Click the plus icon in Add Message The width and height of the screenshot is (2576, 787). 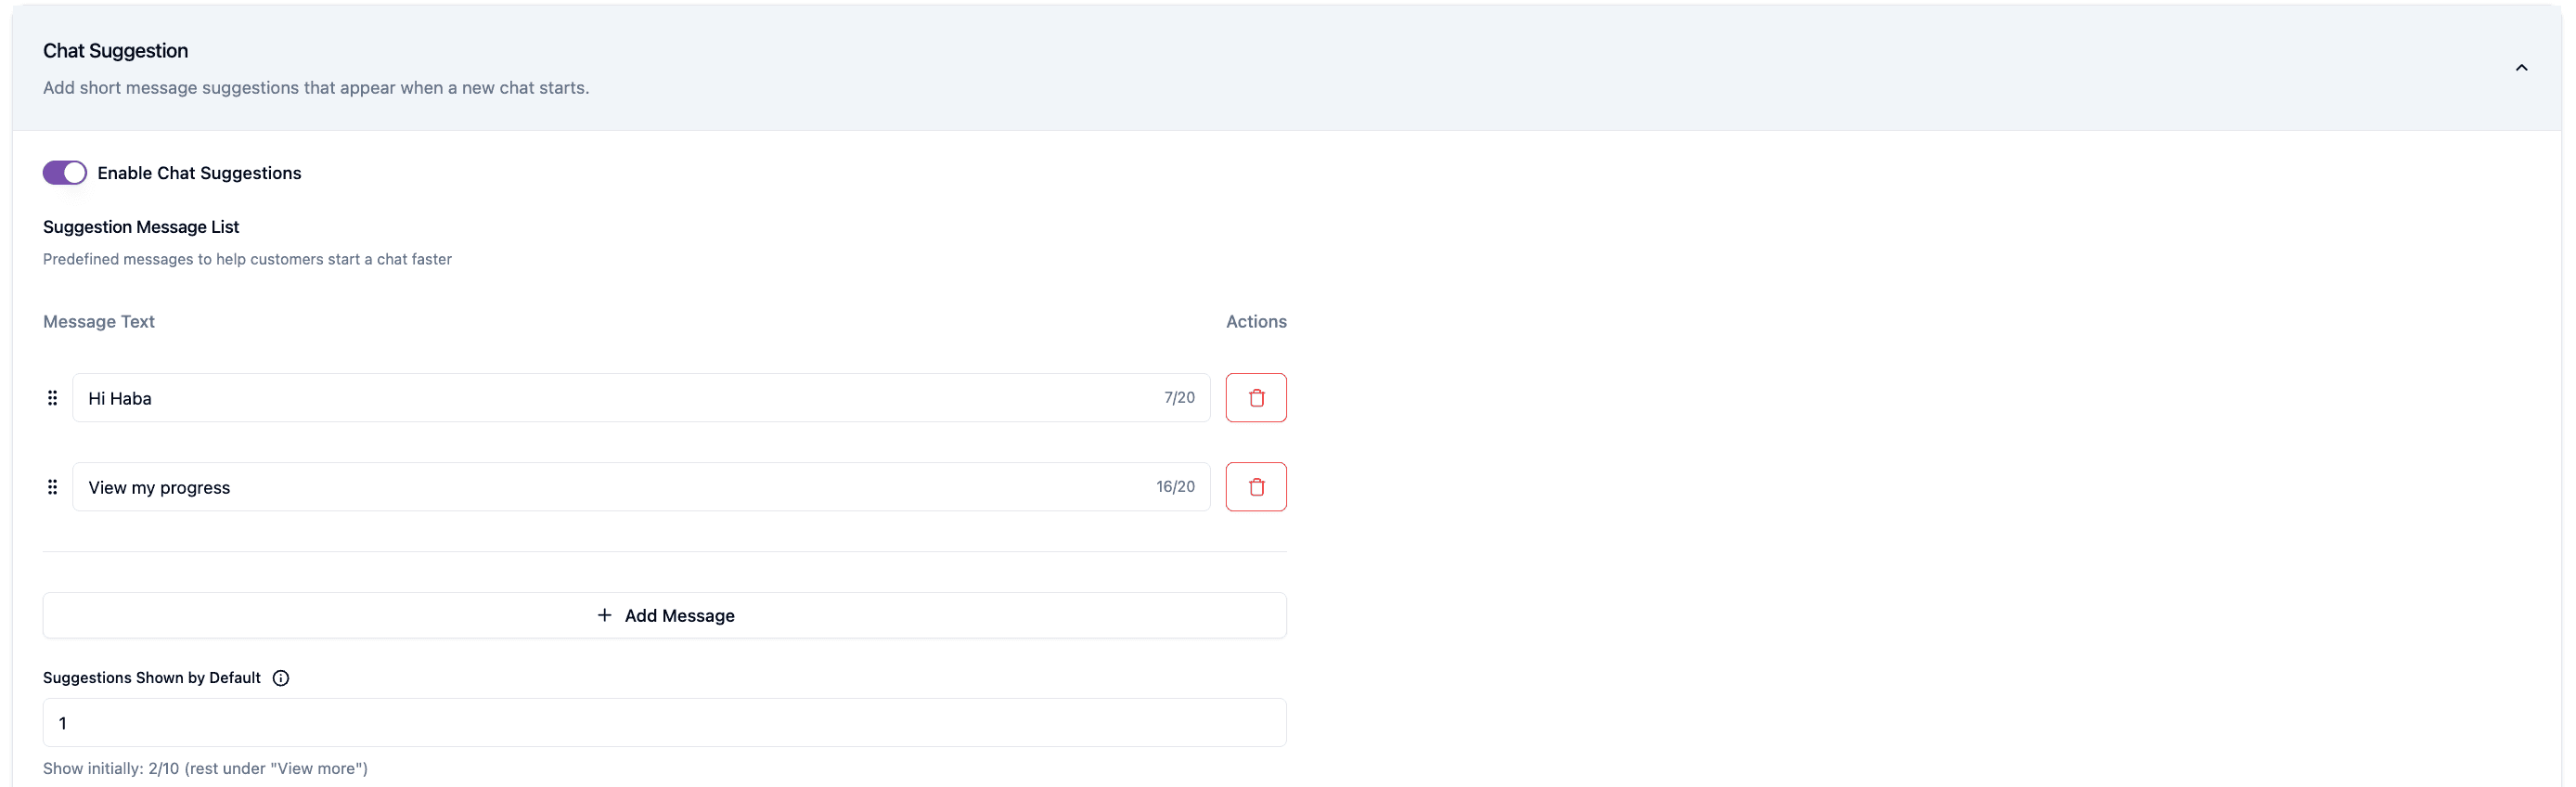pos(604,615)
